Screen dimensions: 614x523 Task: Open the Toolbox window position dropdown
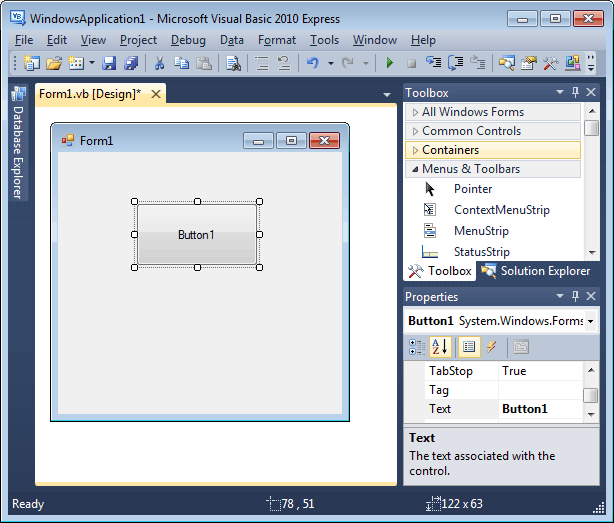560,92
